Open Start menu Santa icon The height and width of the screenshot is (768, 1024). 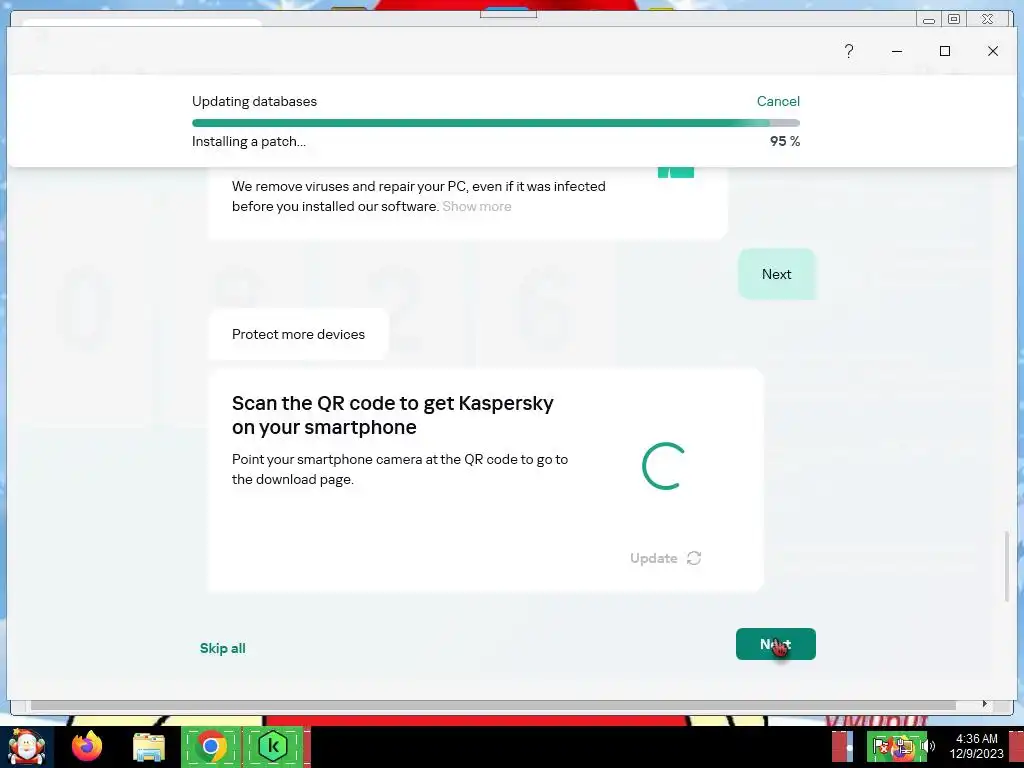(27, 746)
